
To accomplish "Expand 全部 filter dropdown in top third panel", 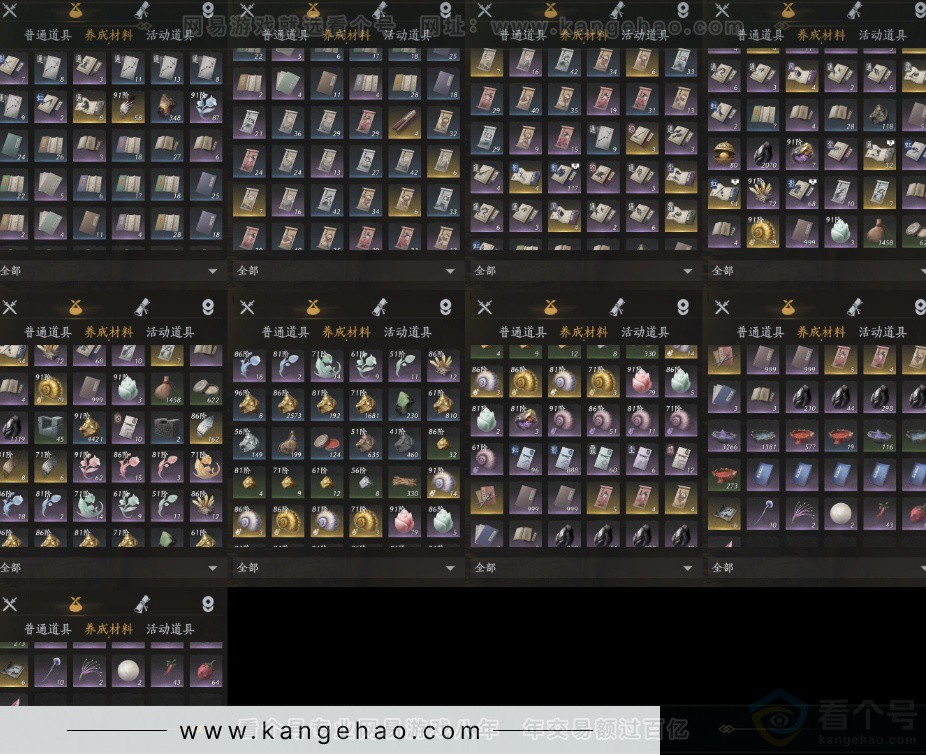I will click(x=583, y=271).
